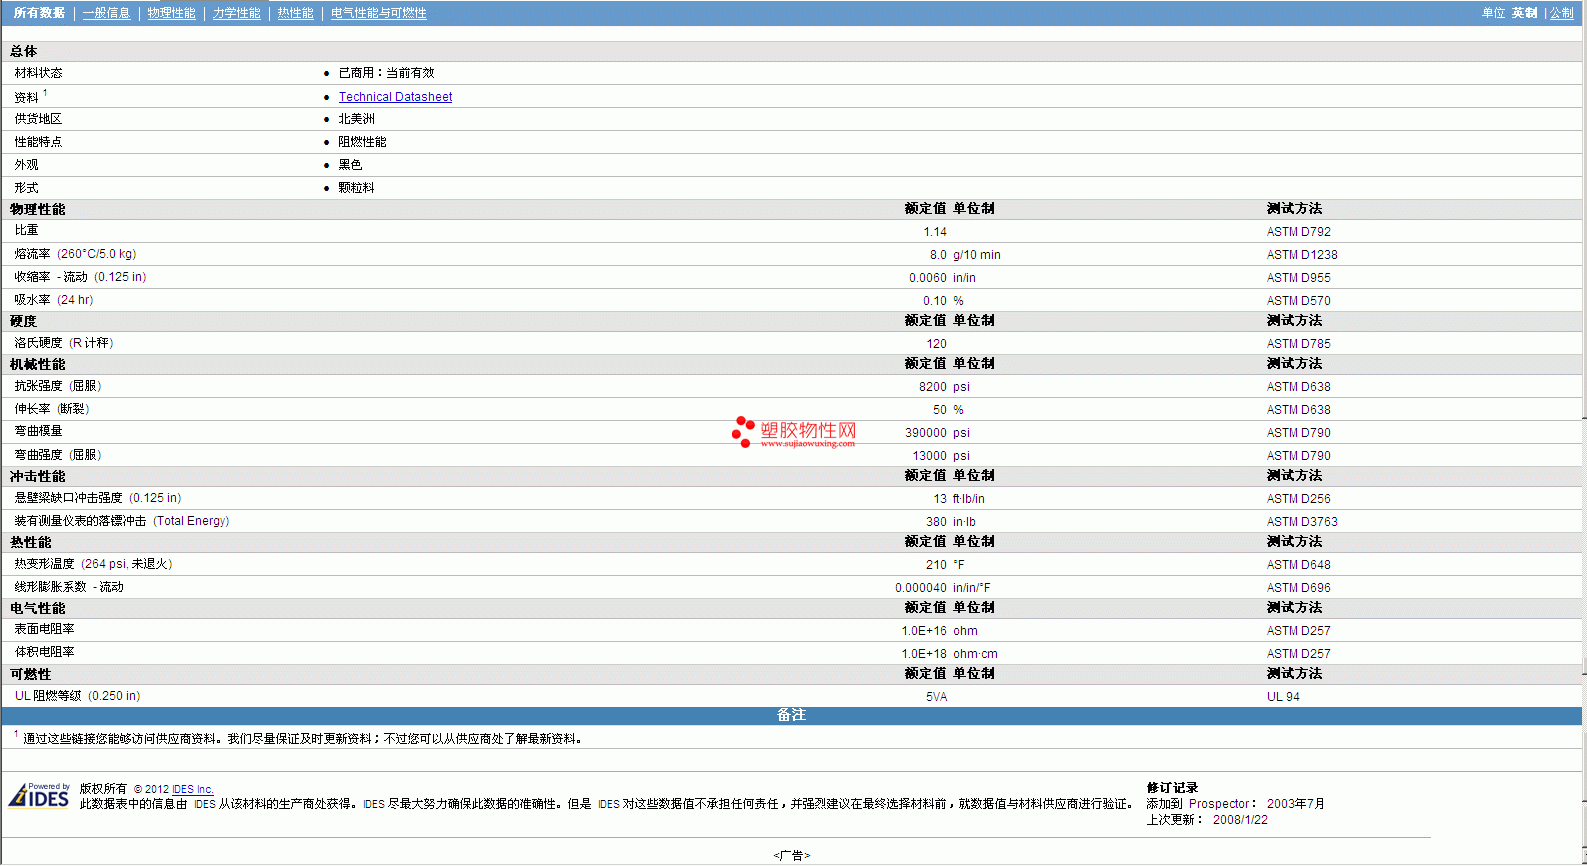
Task: Click the 颗粒料 form value
Action: (356, 188)
